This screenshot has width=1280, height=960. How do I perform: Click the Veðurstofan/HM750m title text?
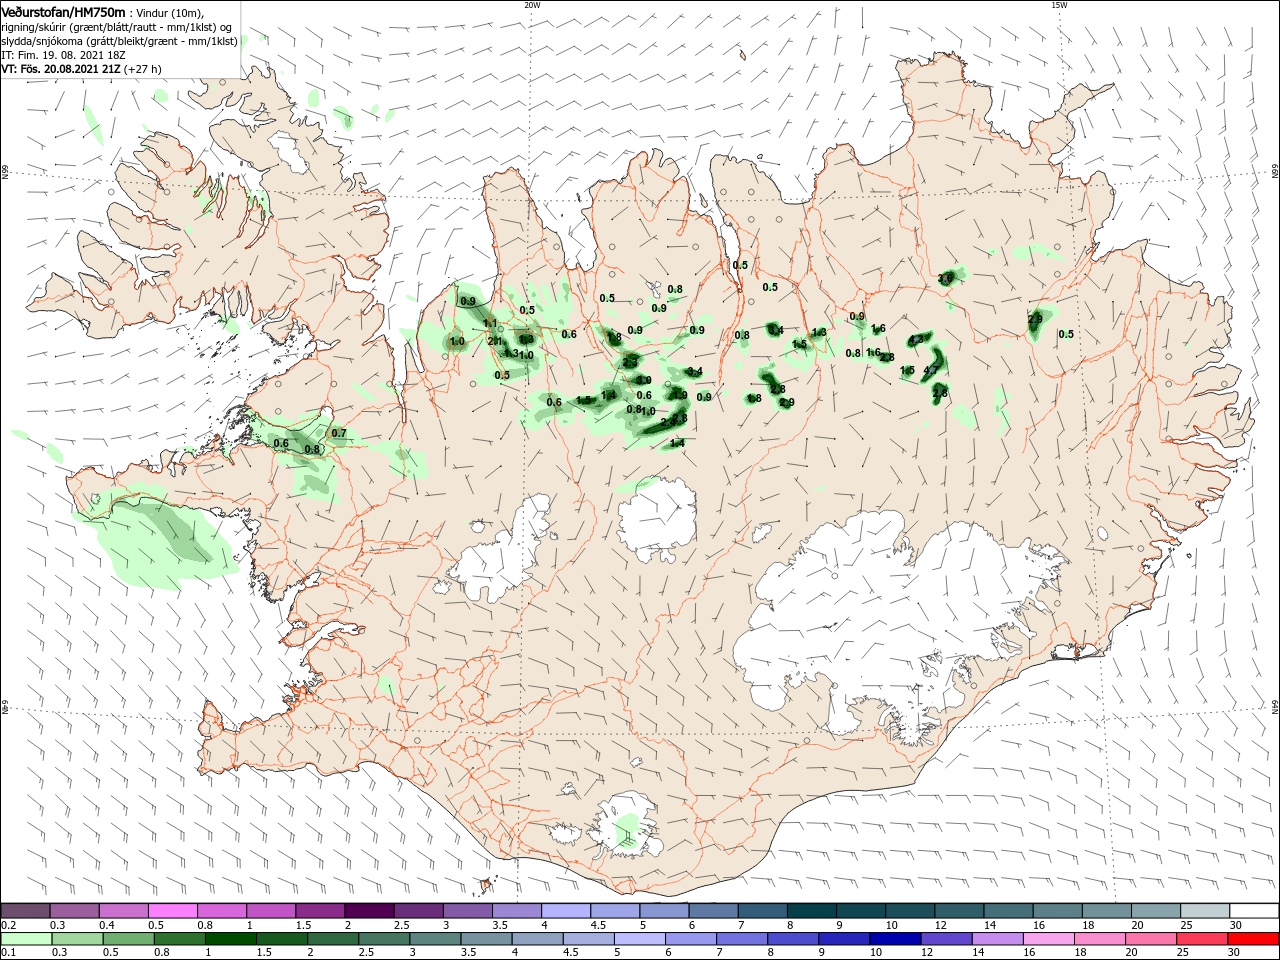(63, 11)
